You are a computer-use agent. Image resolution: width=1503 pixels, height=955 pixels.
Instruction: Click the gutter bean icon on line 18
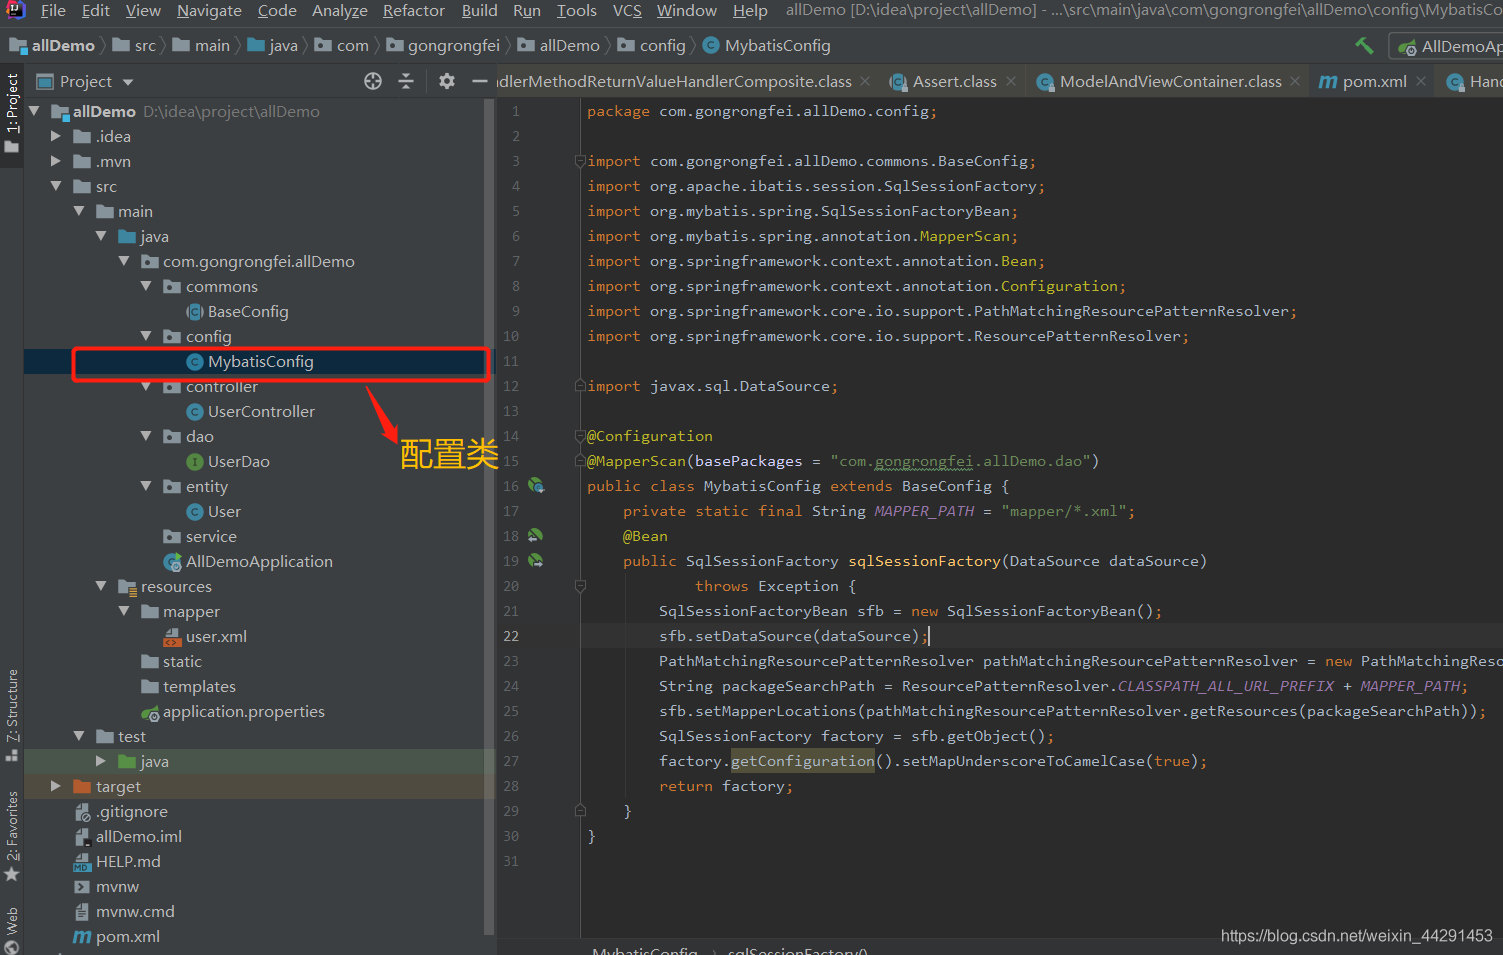click(536, 535)
